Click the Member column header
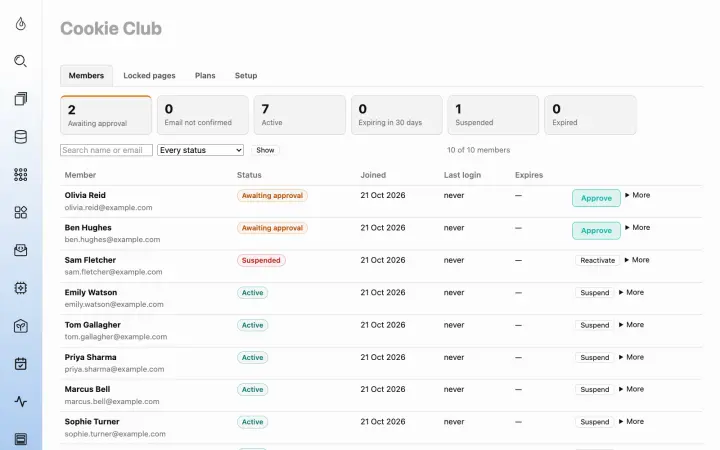This screenshot has height=450, width=720. [80, 175]
